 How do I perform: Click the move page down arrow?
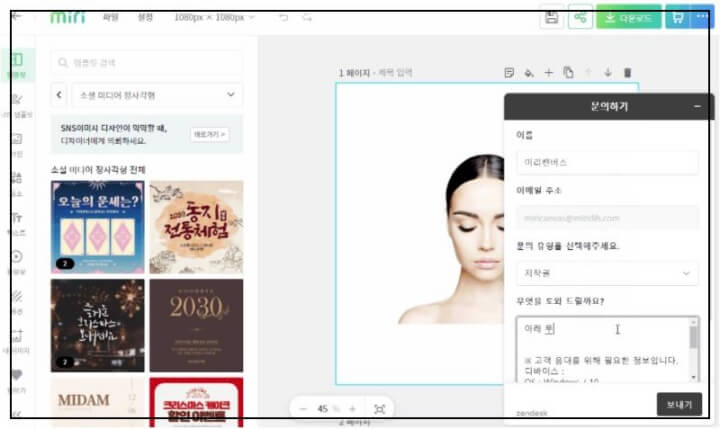[x=608, y=73]
